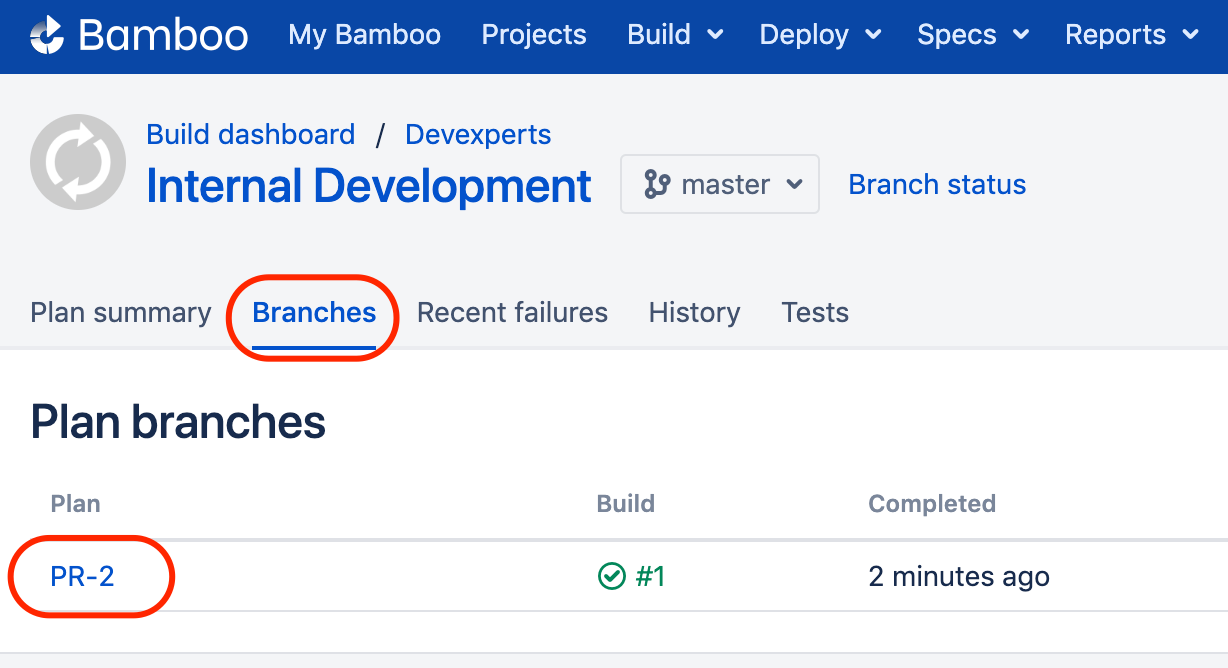Expand the Build menu
Screen dimensions: 1228x668
pos(675,35)
